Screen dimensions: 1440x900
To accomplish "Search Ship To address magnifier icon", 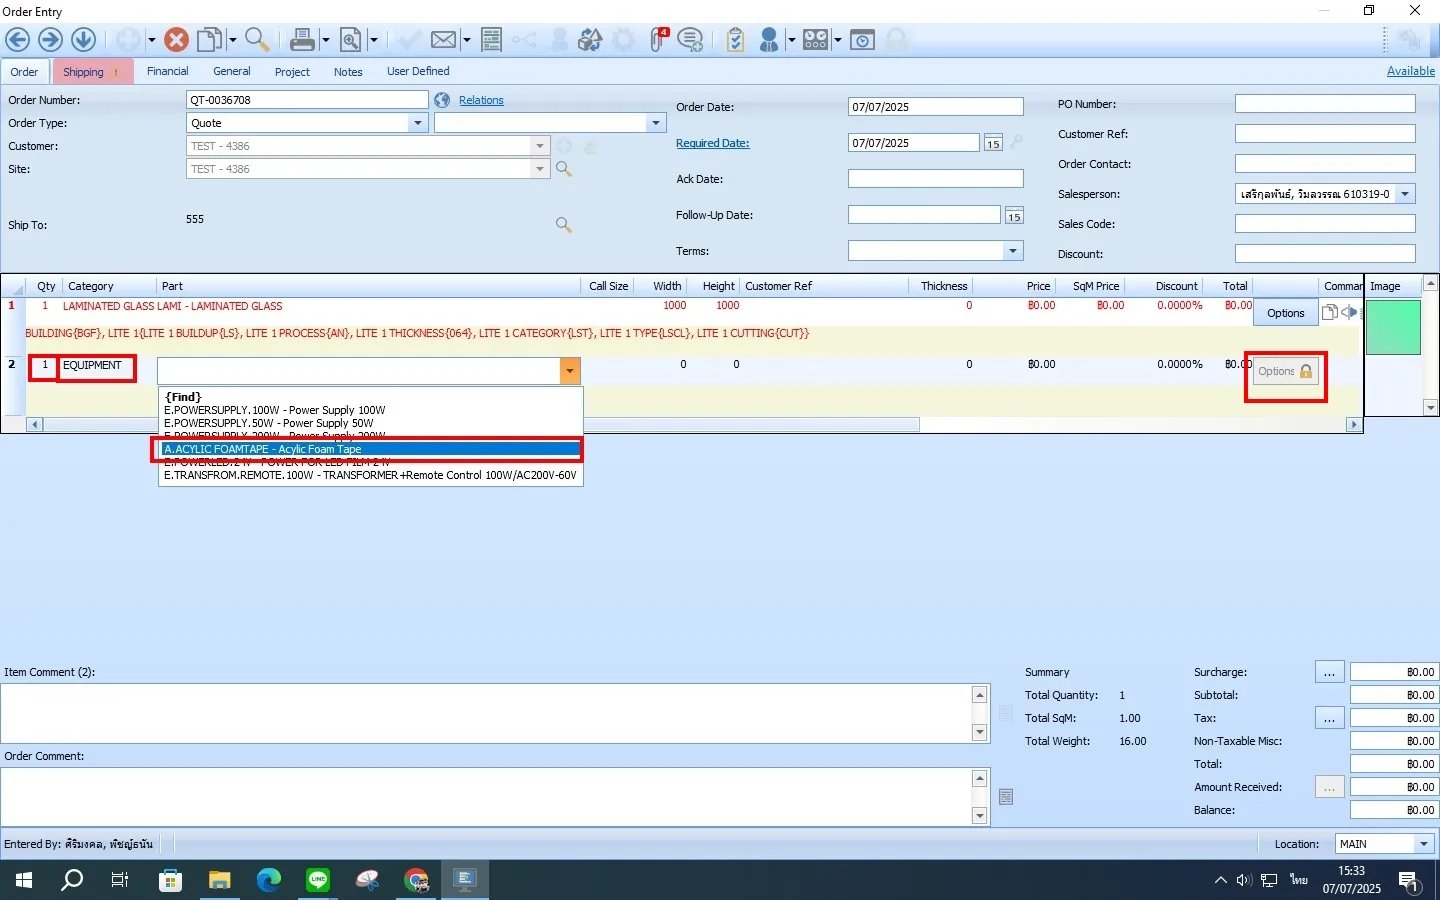I will pyautogui.click(x=564, y=225).
